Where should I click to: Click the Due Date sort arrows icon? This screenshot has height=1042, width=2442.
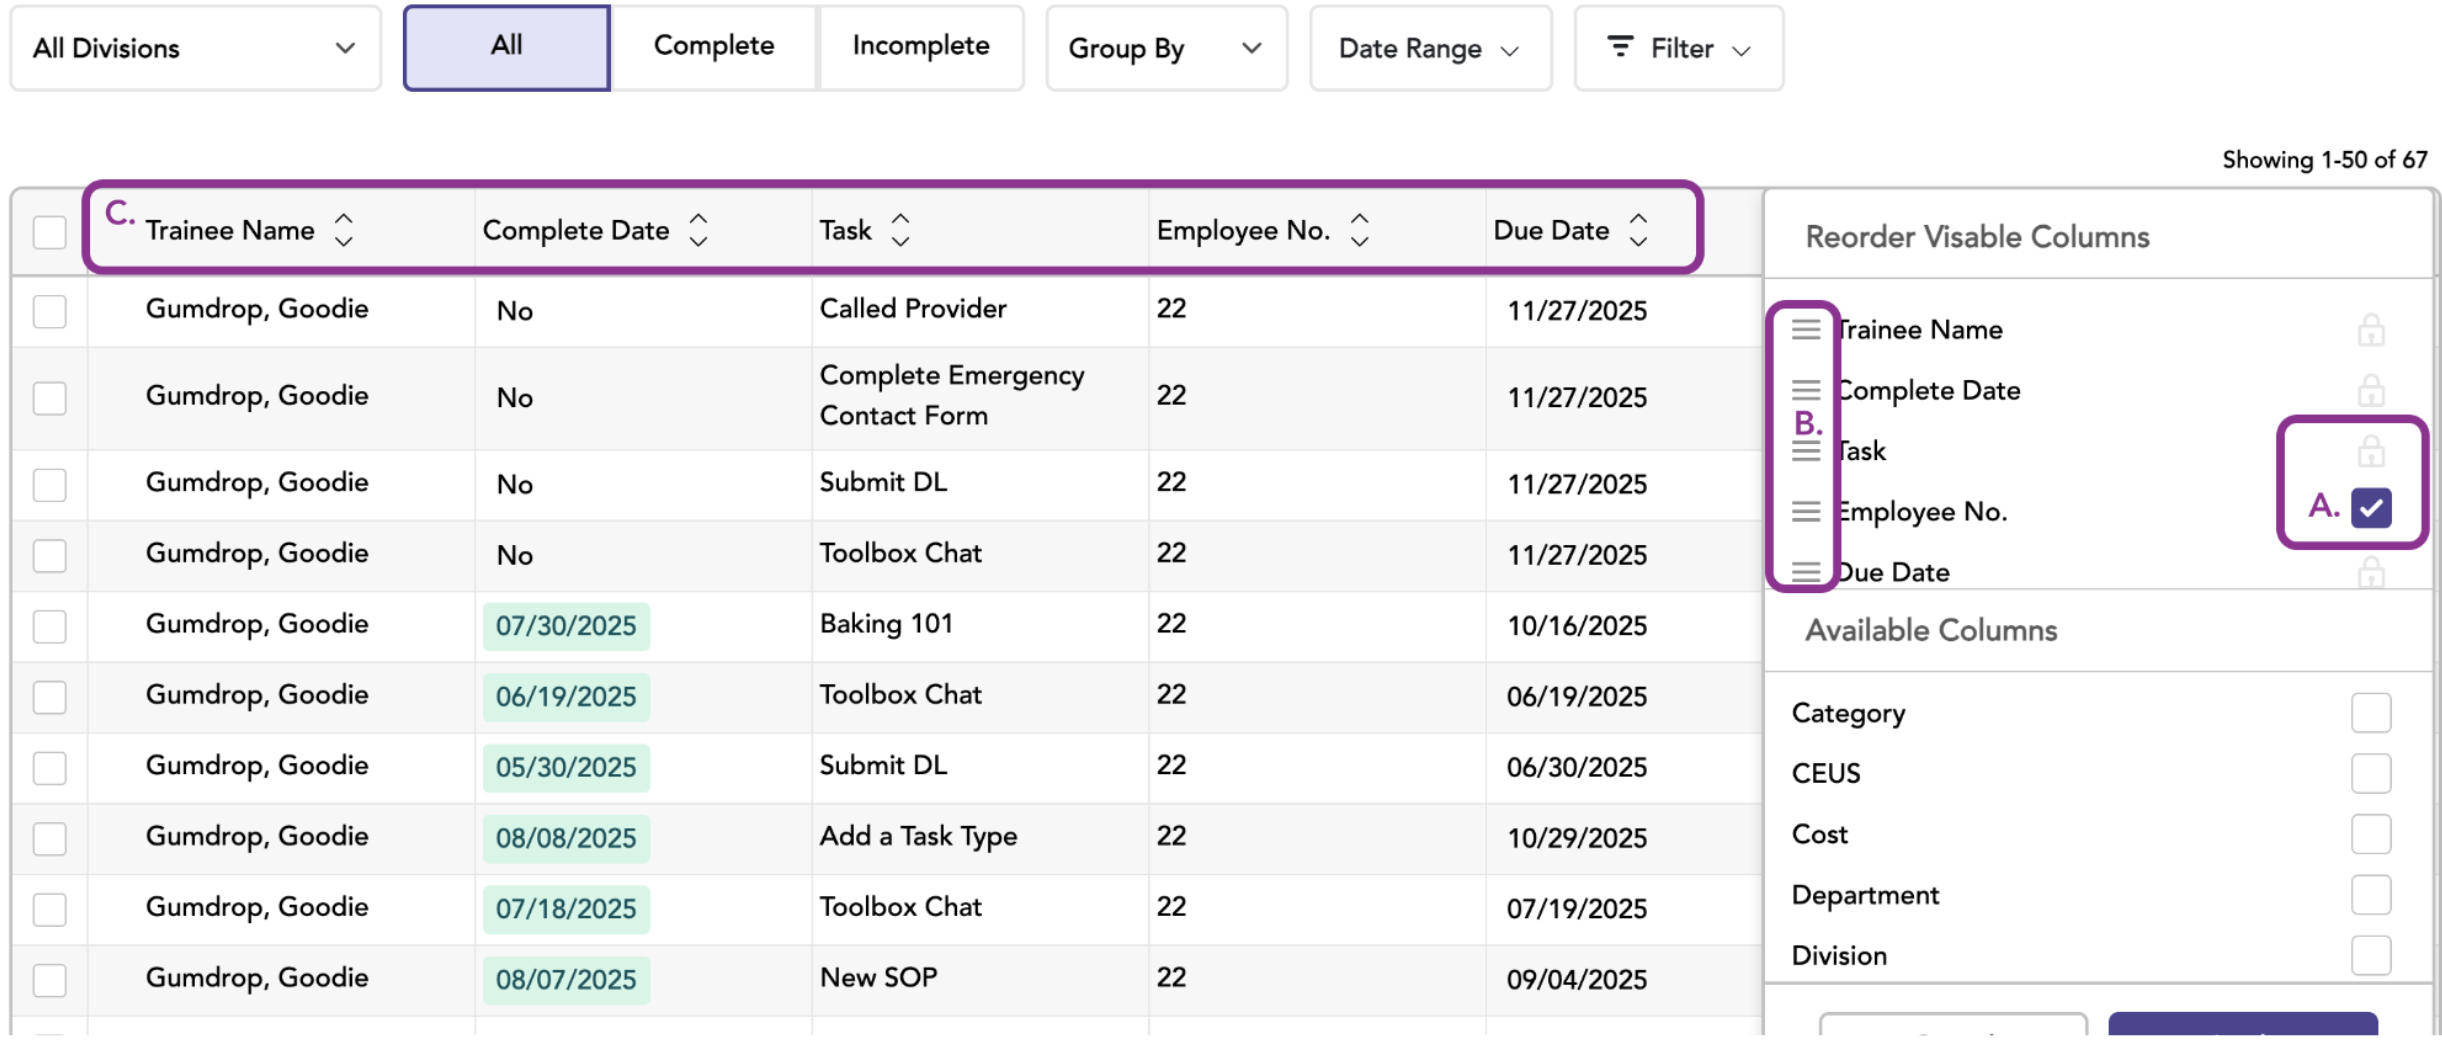tap(1639, 230)
